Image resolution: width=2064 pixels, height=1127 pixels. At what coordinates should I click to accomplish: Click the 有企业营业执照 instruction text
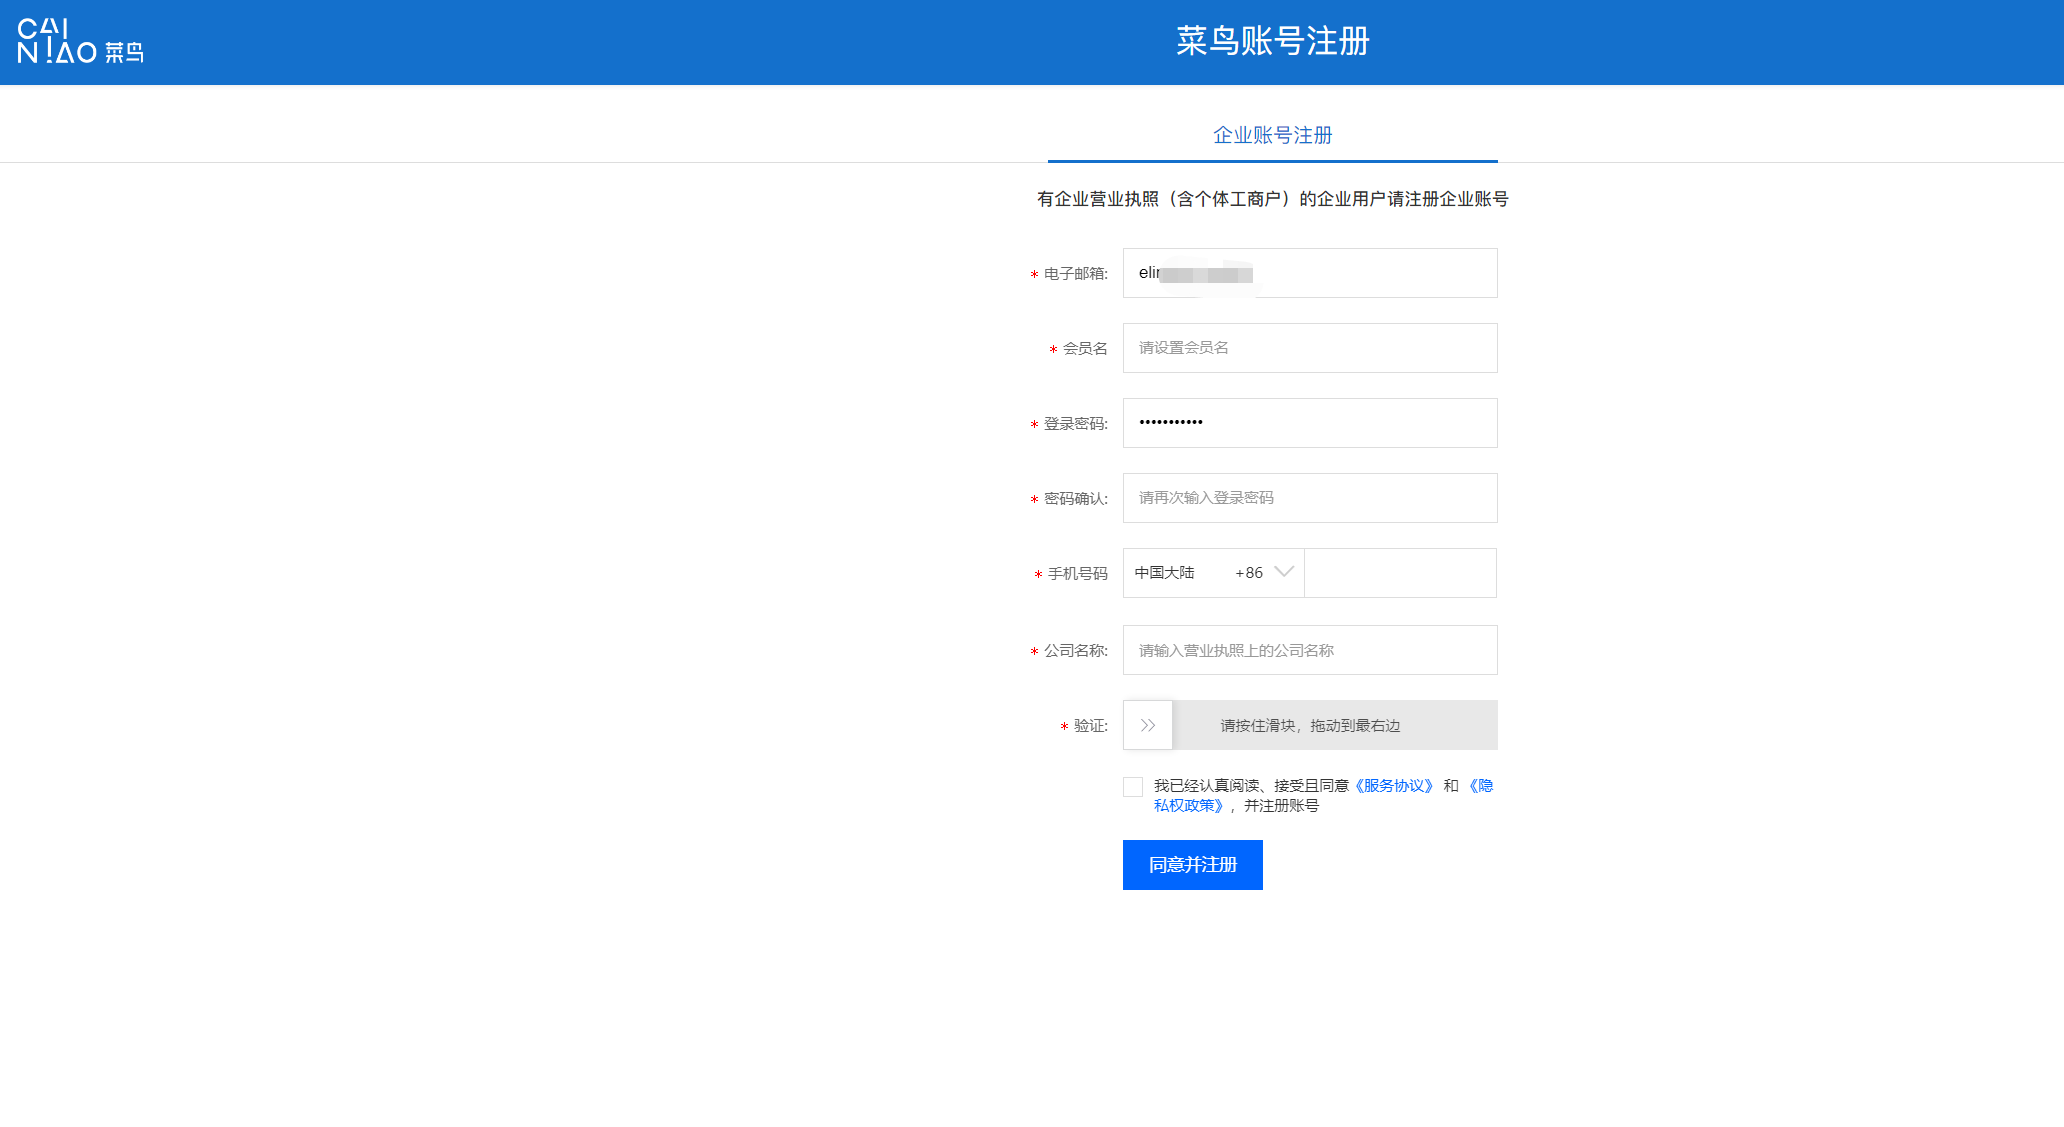(1272, 199)
